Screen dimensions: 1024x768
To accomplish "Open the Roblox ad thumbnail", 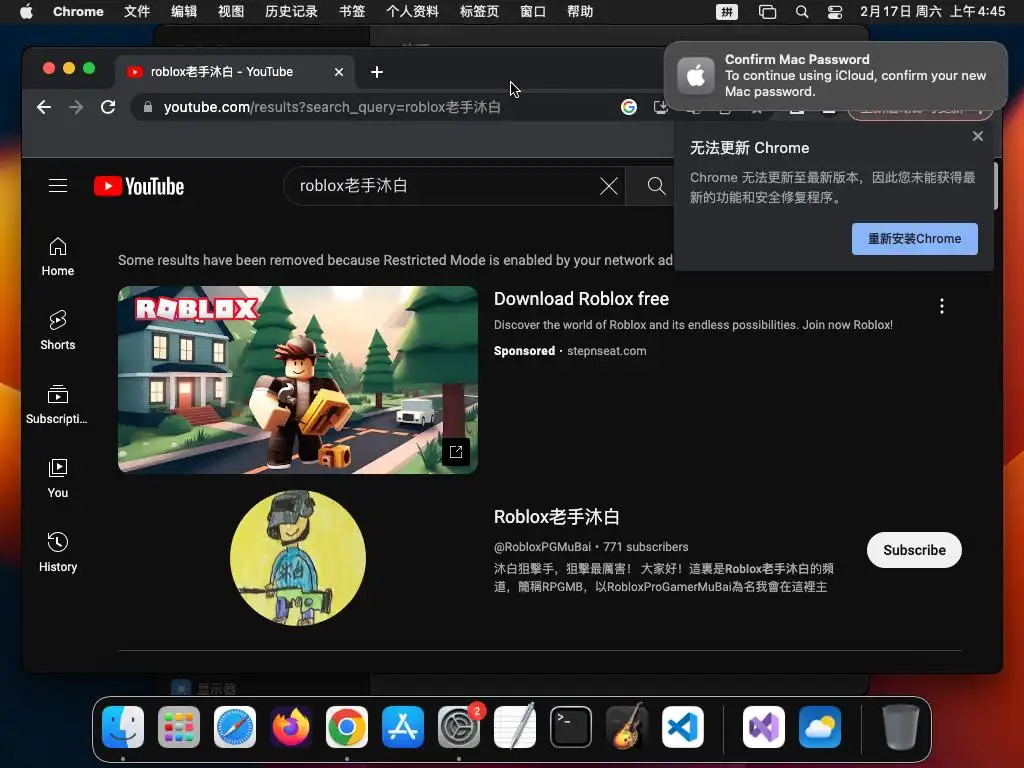I will click(298, 379).
